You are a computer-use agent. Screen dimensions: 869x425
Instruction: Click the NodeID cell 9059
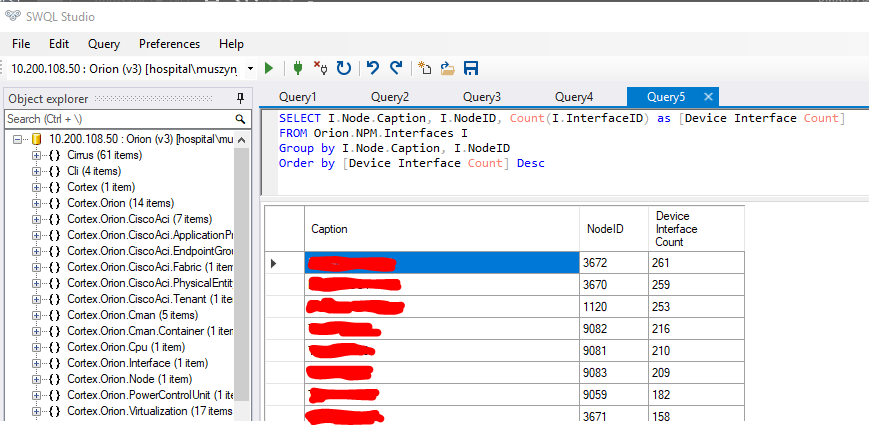point(614,395)
